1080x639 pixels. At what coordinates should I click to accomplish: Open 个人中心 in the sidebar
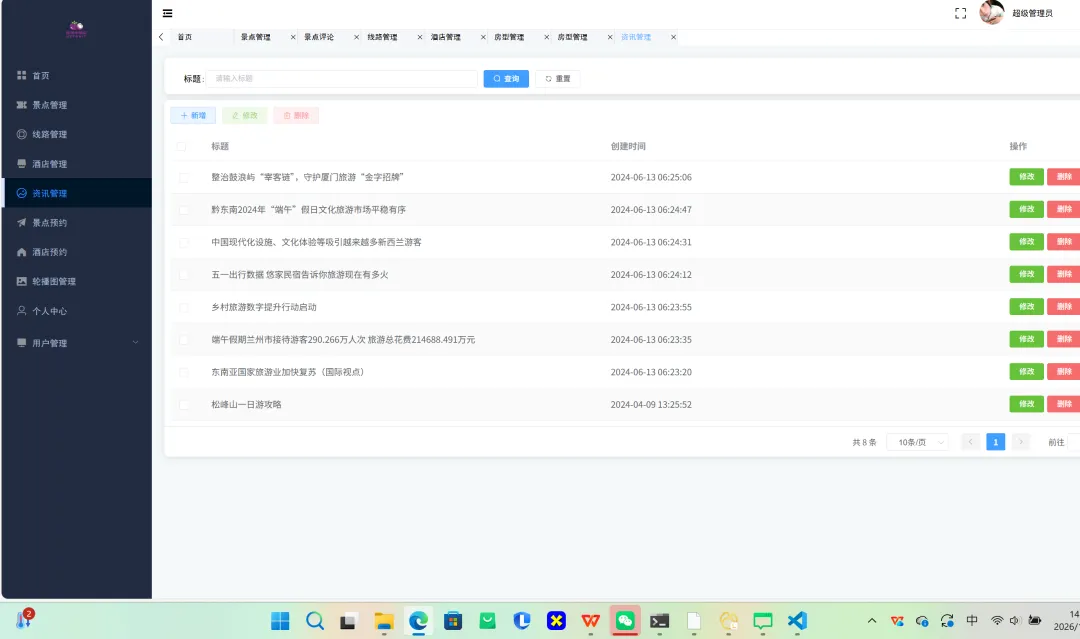pos(76,311)
